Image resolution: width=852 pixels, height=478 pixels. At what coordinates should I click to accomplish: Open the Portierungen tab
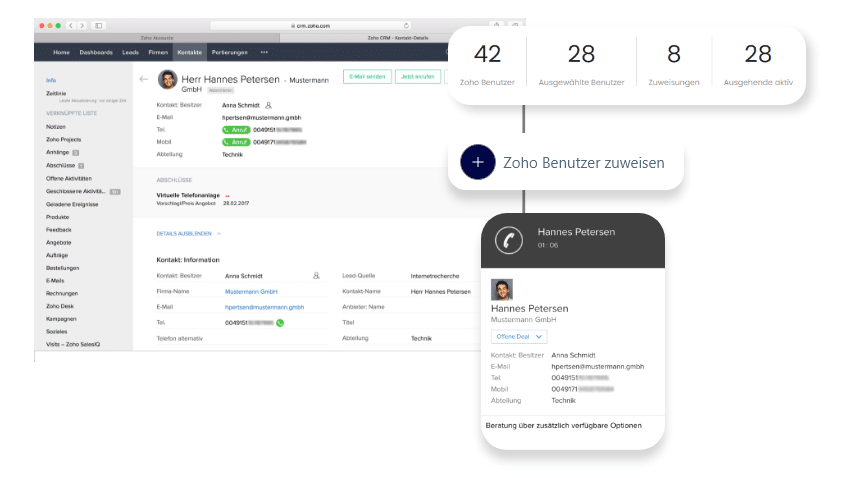point(229,52)
